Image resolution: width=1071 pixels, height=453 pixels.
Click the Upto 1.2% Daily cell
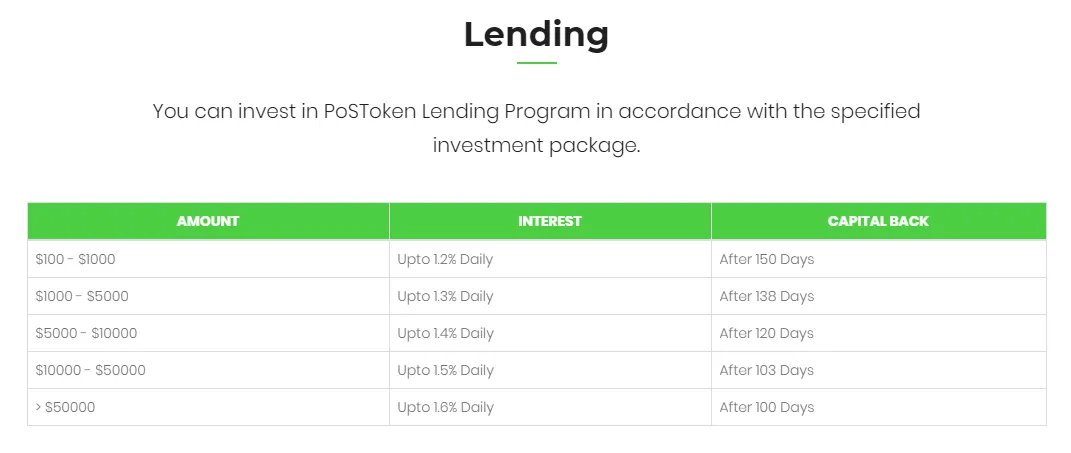(x=445, y=259)
